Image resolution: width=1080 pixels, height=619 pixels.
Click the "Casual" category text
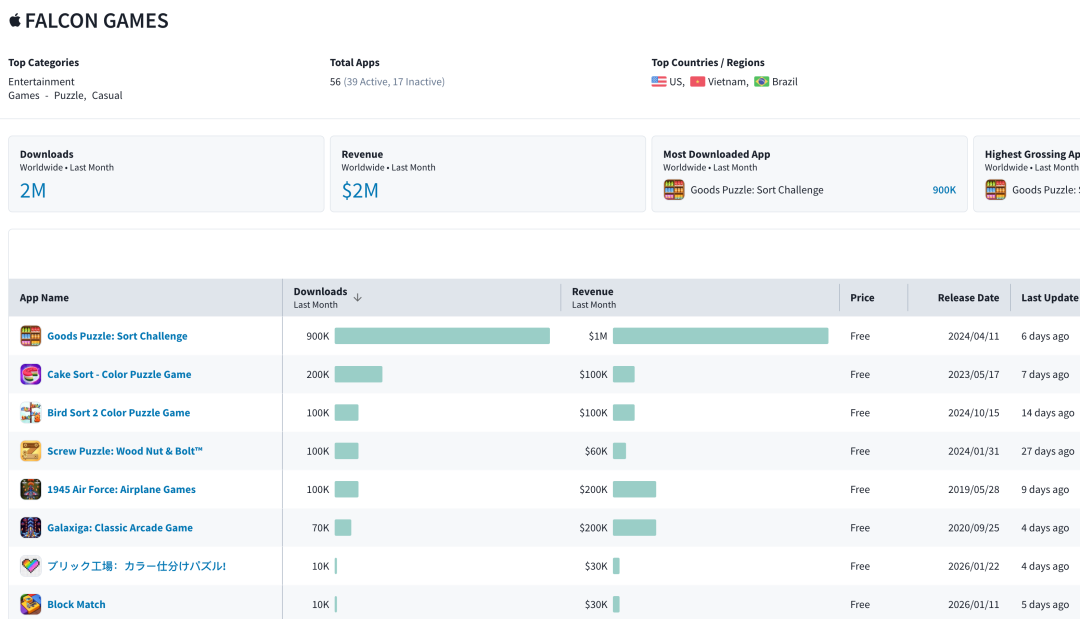[107, 95]
